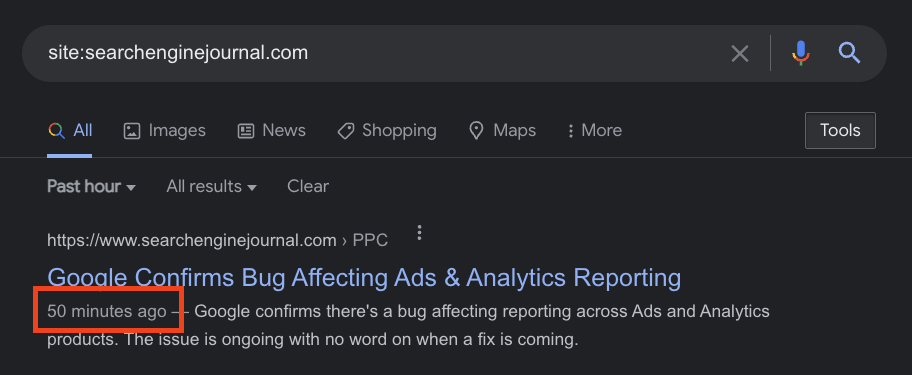Expand the Past hour time filter

coord(91,187)
